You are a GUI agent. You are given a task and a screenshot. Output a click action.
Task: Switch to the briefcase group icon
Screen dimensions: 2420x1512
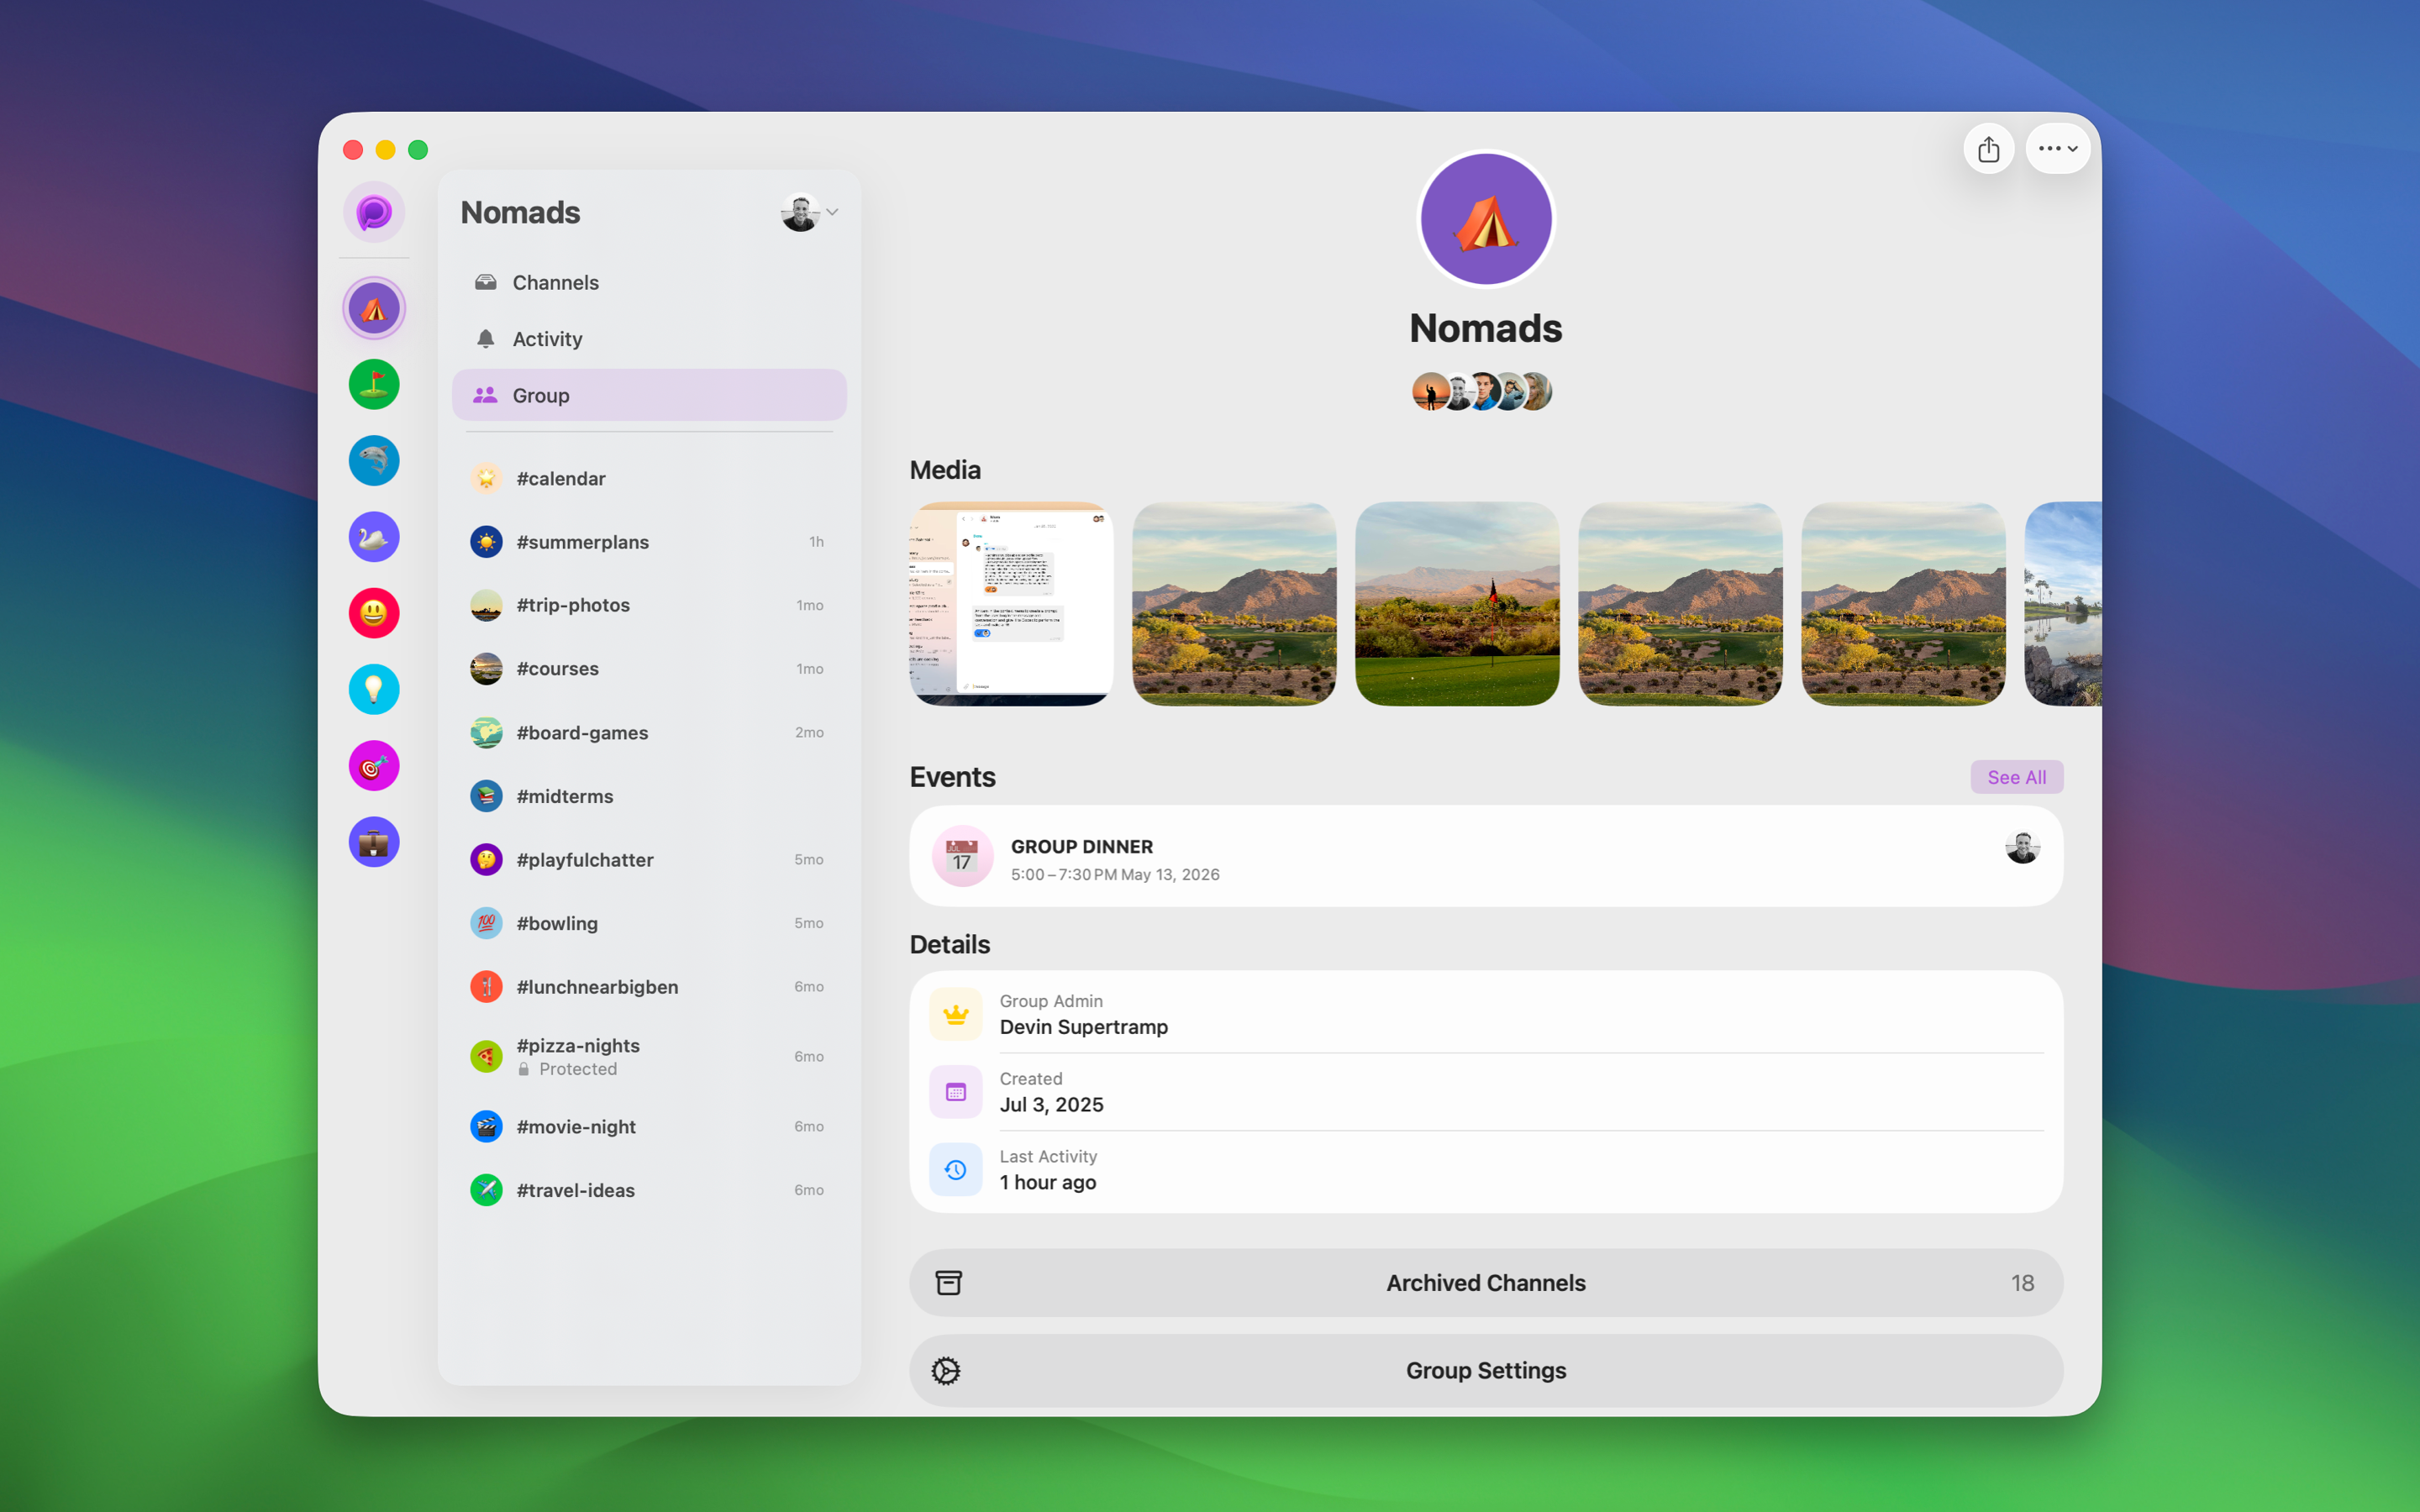[374, 842]
